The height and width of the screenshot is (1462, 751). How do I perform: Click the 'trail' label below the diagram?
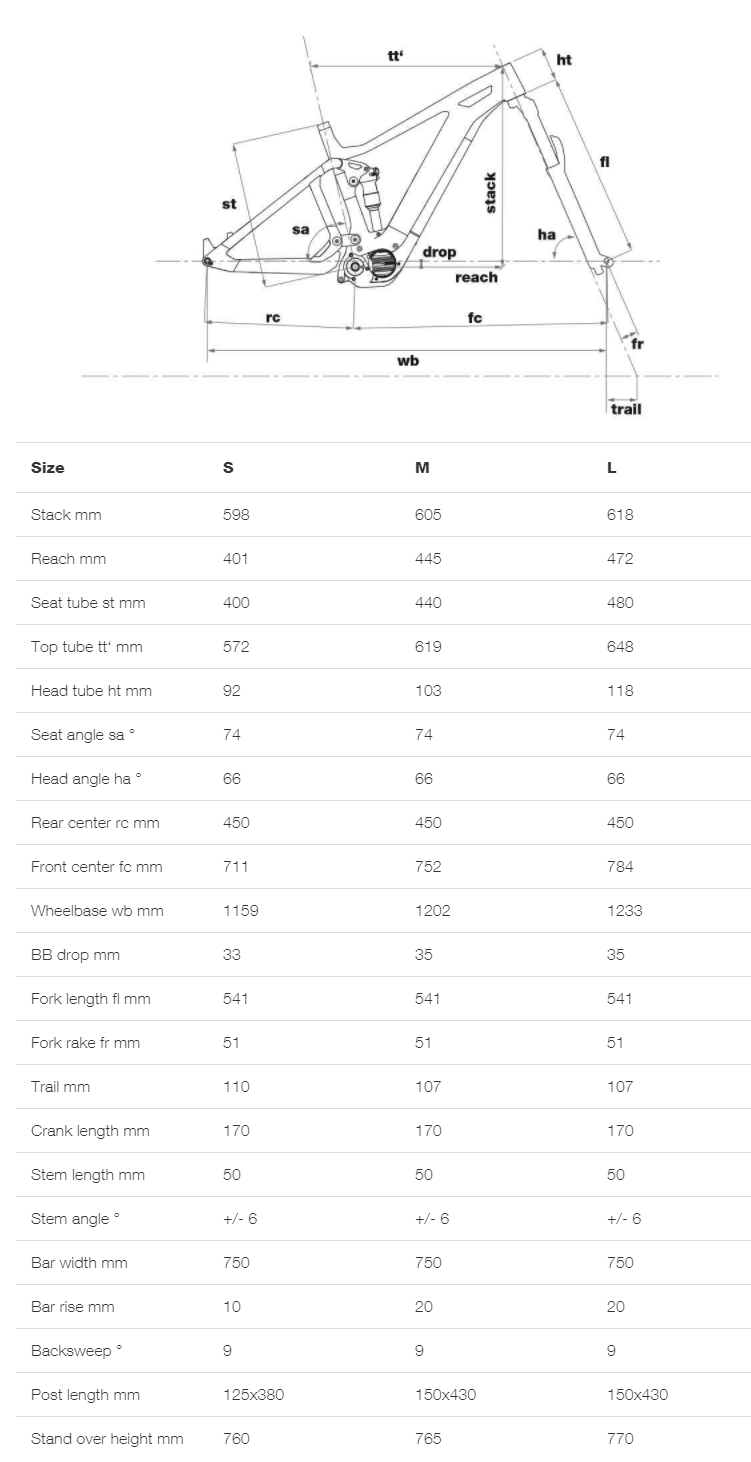(x=626, y=408)
